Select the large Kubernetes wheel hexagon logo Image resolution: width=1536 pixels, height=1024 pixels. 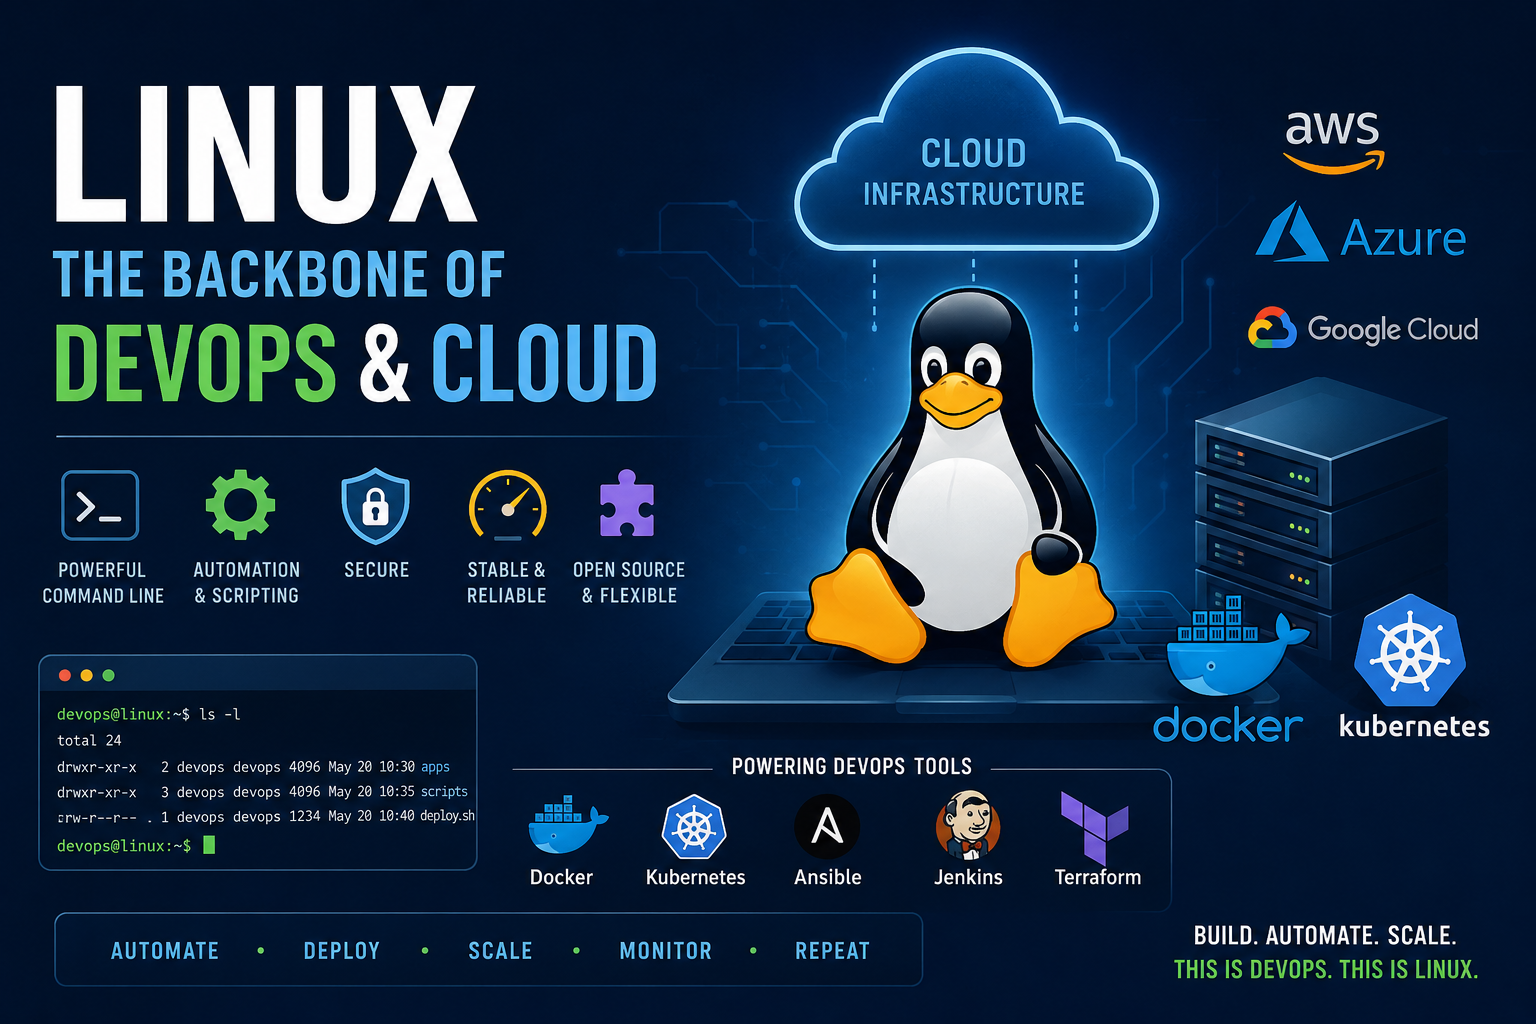[1410, 651]
